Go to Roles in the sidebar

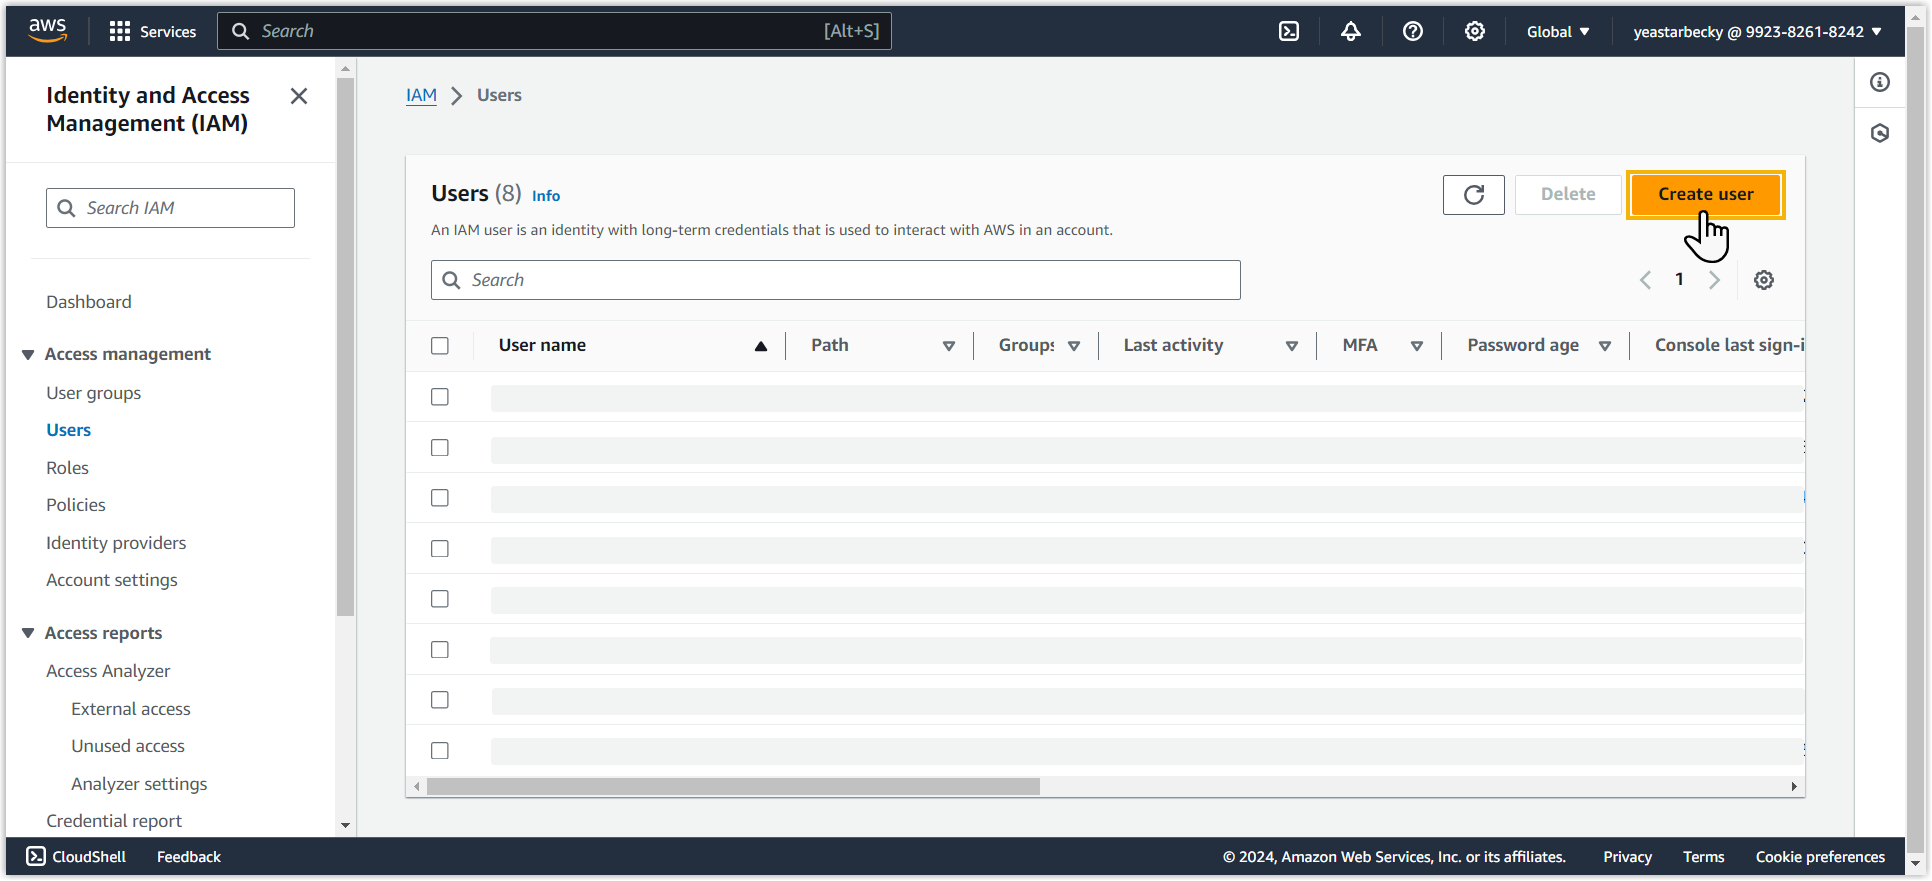click(67, 468)
